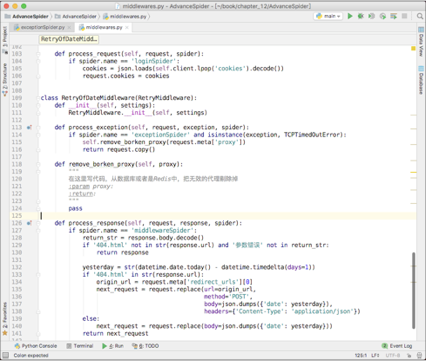Click the gray Stop button in the toolbar
The image size is (426, 361).
coord(405,16)
